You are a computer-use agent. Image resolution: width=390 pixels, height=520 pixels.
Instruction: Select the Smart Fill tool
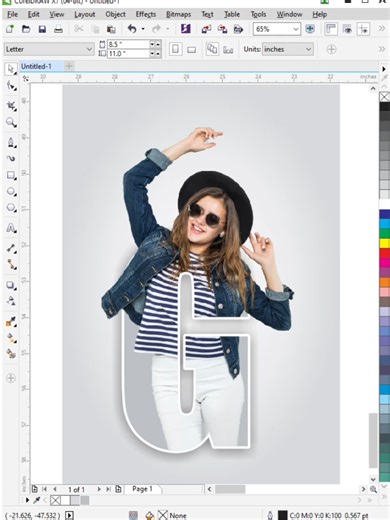tap(11, 354)
